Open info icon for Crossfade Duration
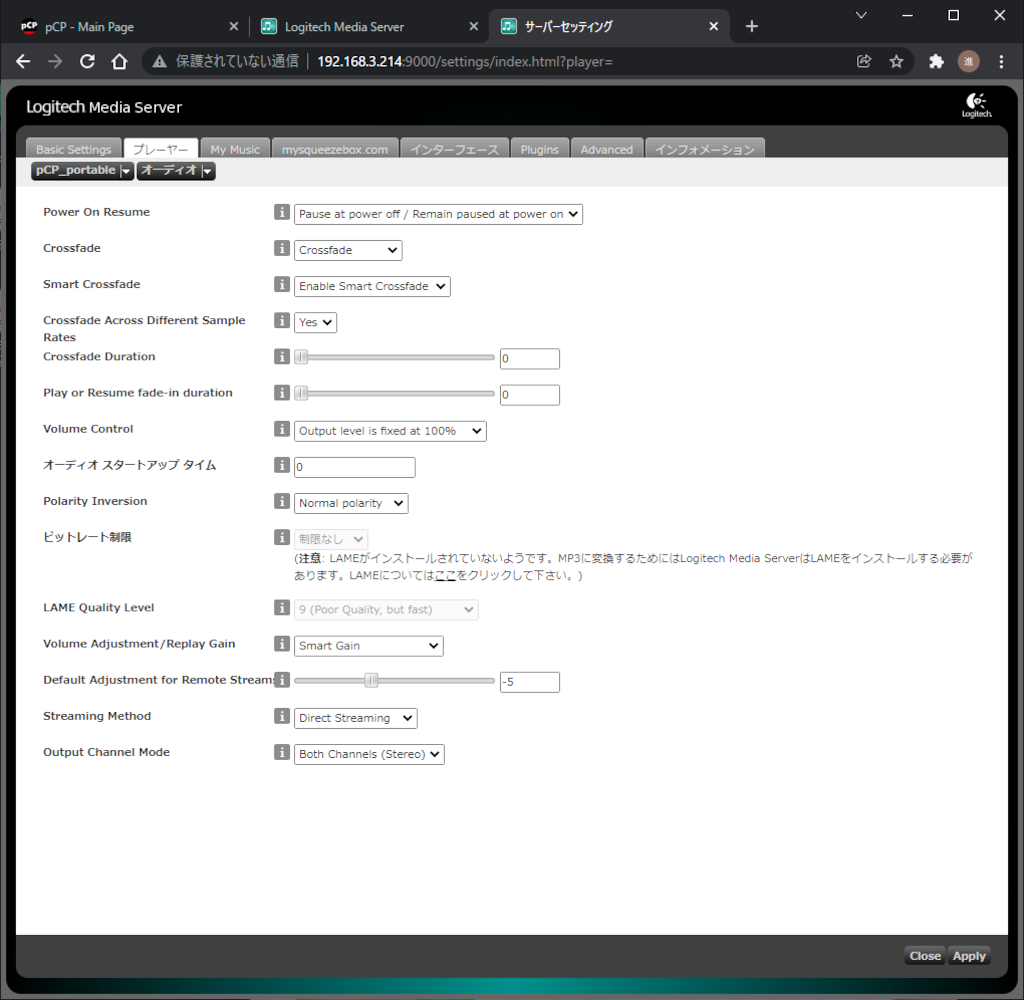The image size is (1024, 1000). (281, 357)
